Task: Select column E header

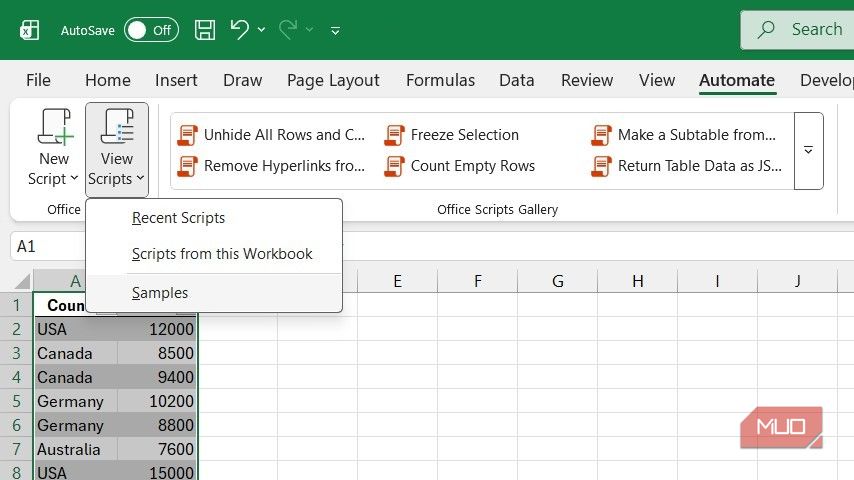Action: click(x=398, y=281)
